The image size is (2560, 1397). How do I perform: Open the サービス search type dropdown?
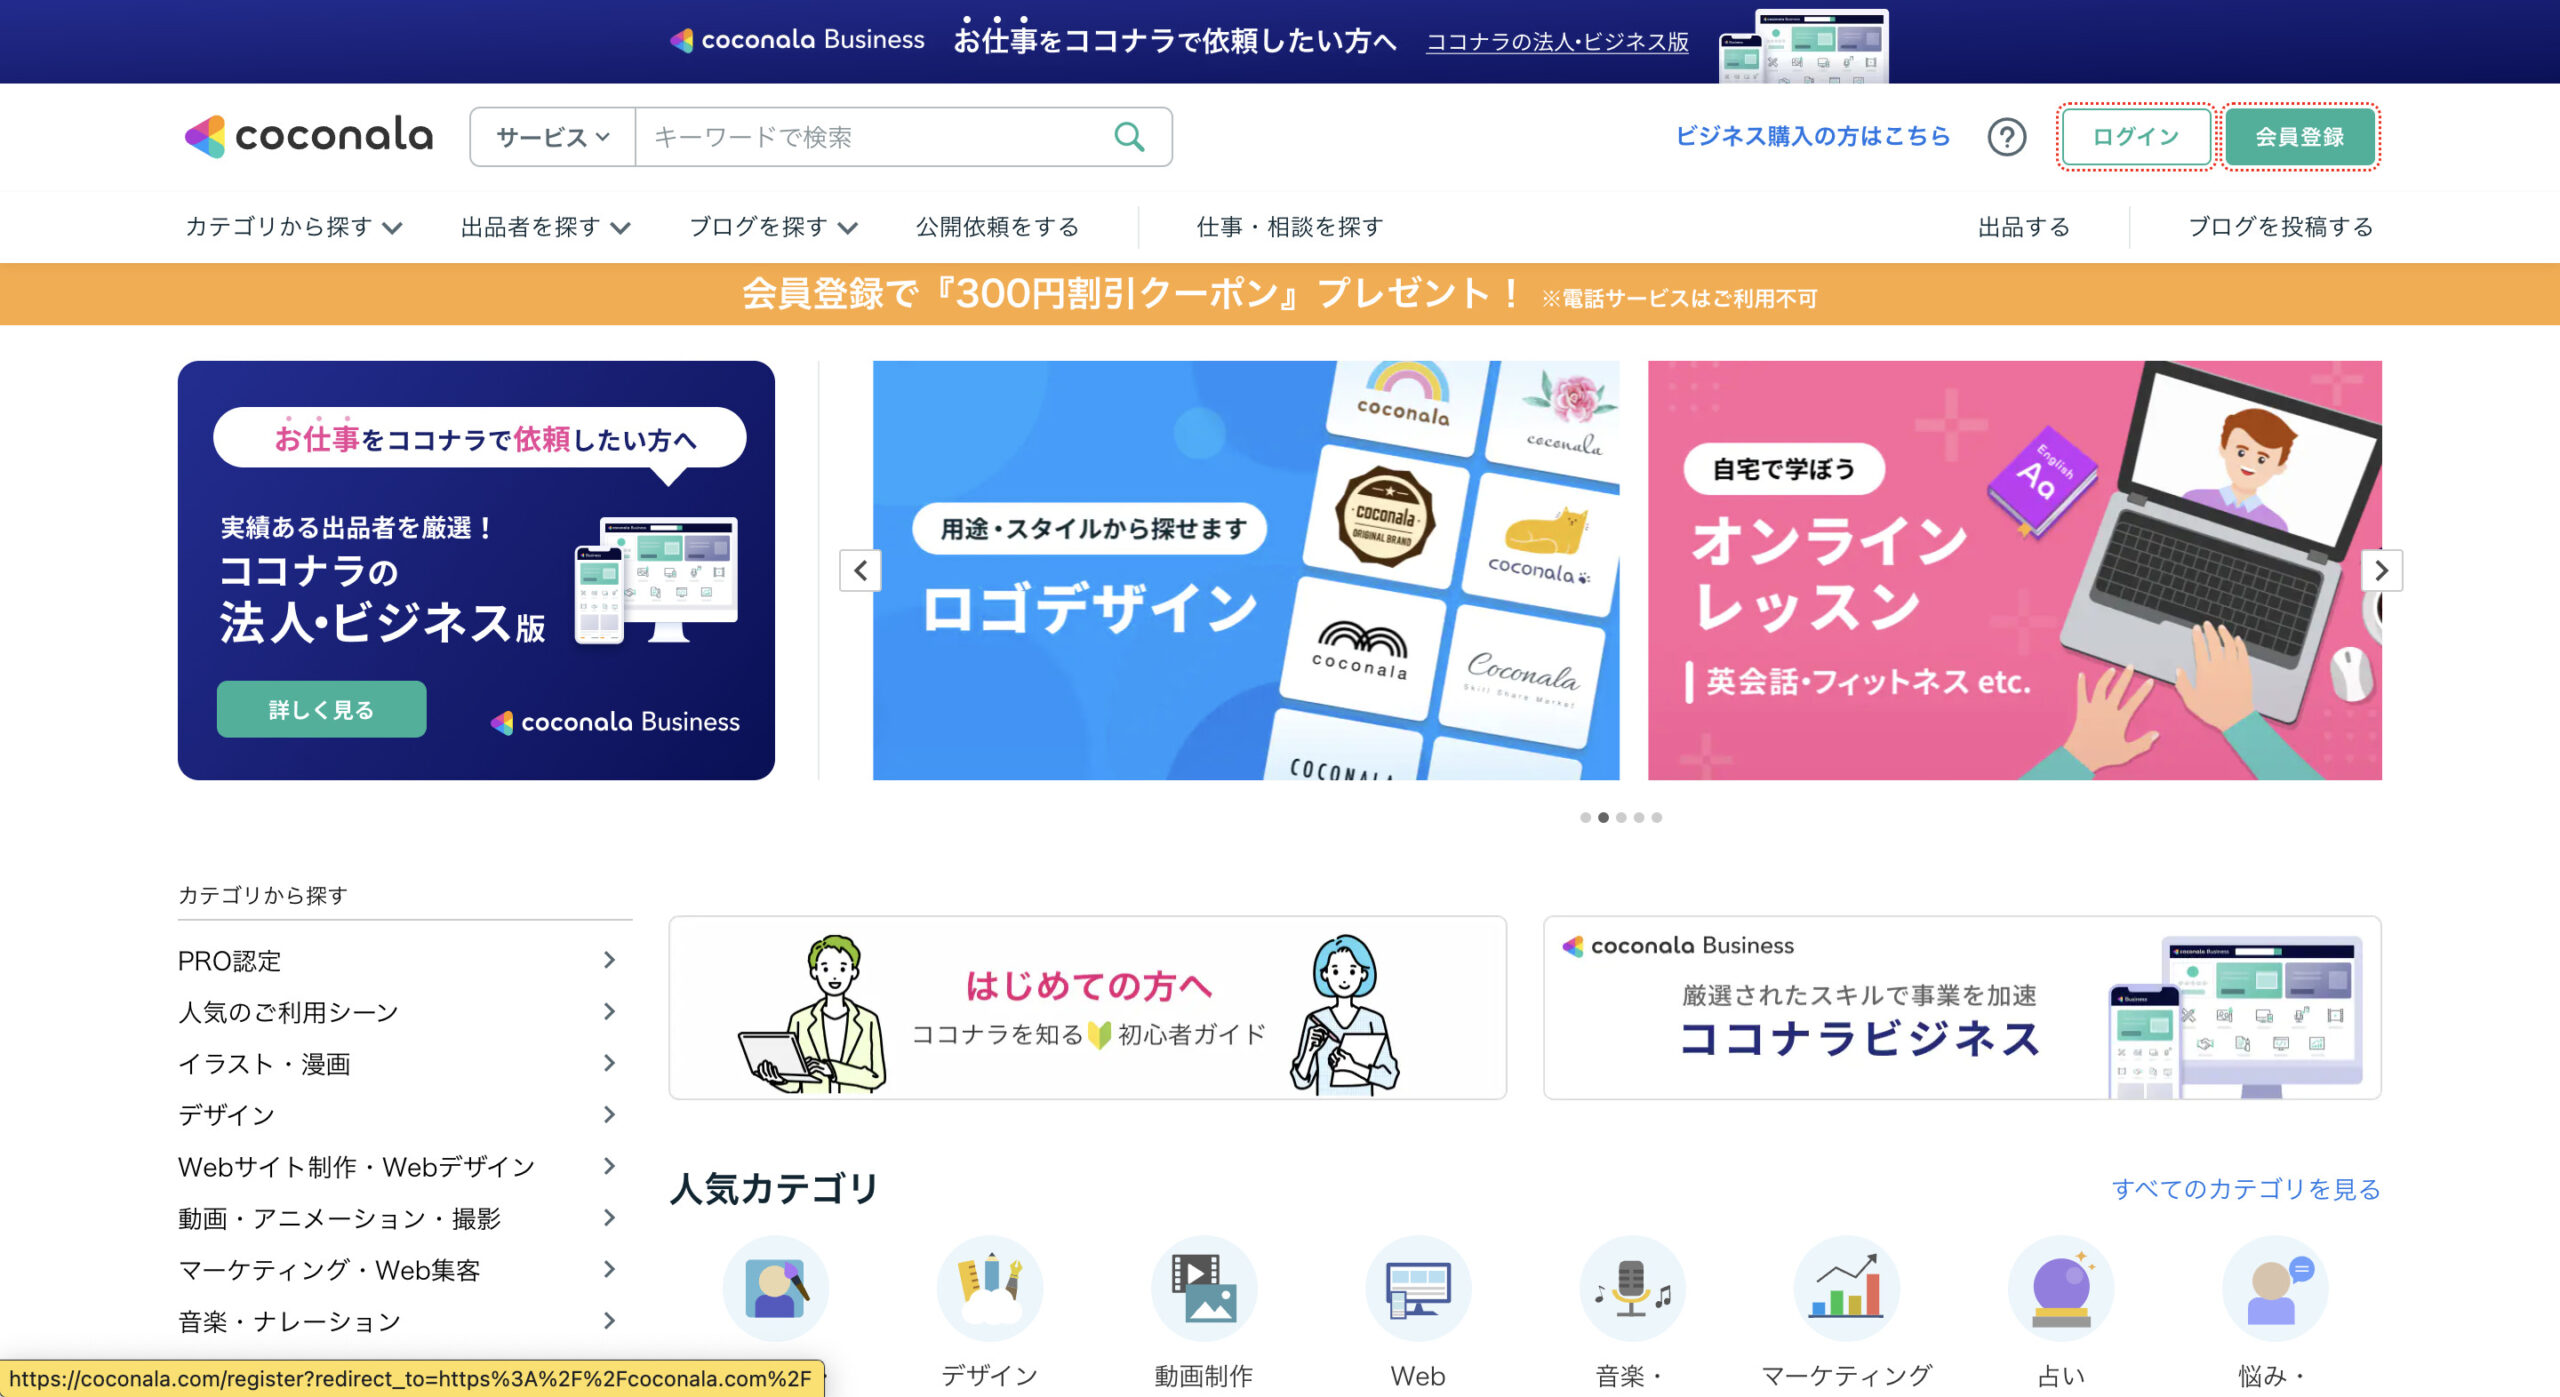click(553, 137)
